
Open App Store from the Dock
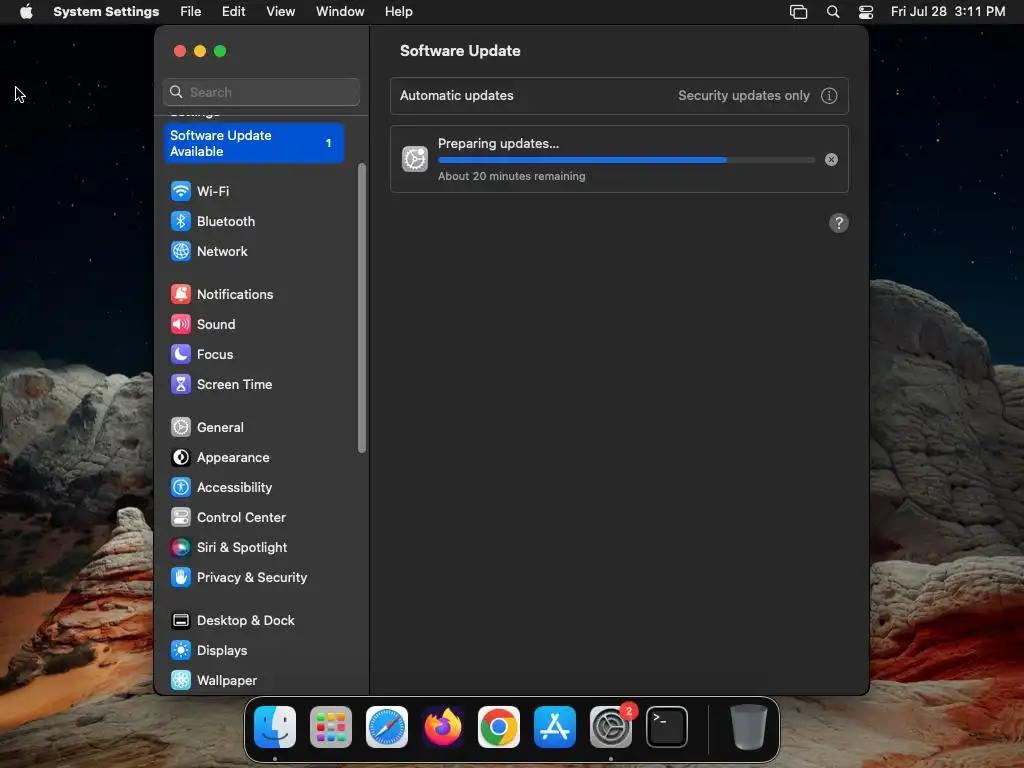point(555,726)
